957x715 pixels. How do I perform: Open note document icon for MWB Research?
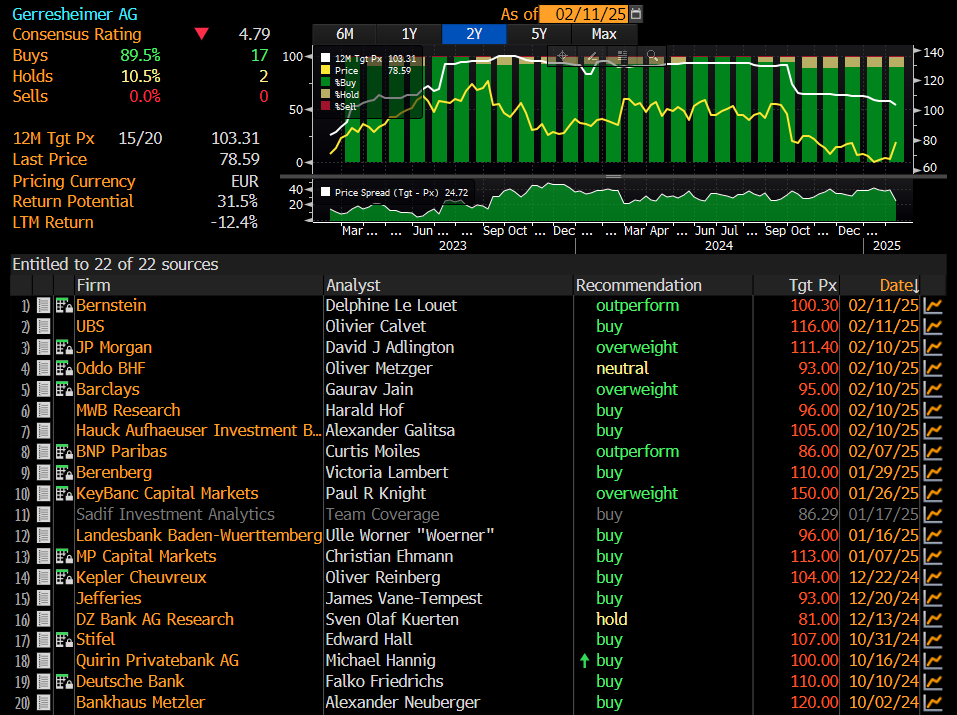pos(43,410)
